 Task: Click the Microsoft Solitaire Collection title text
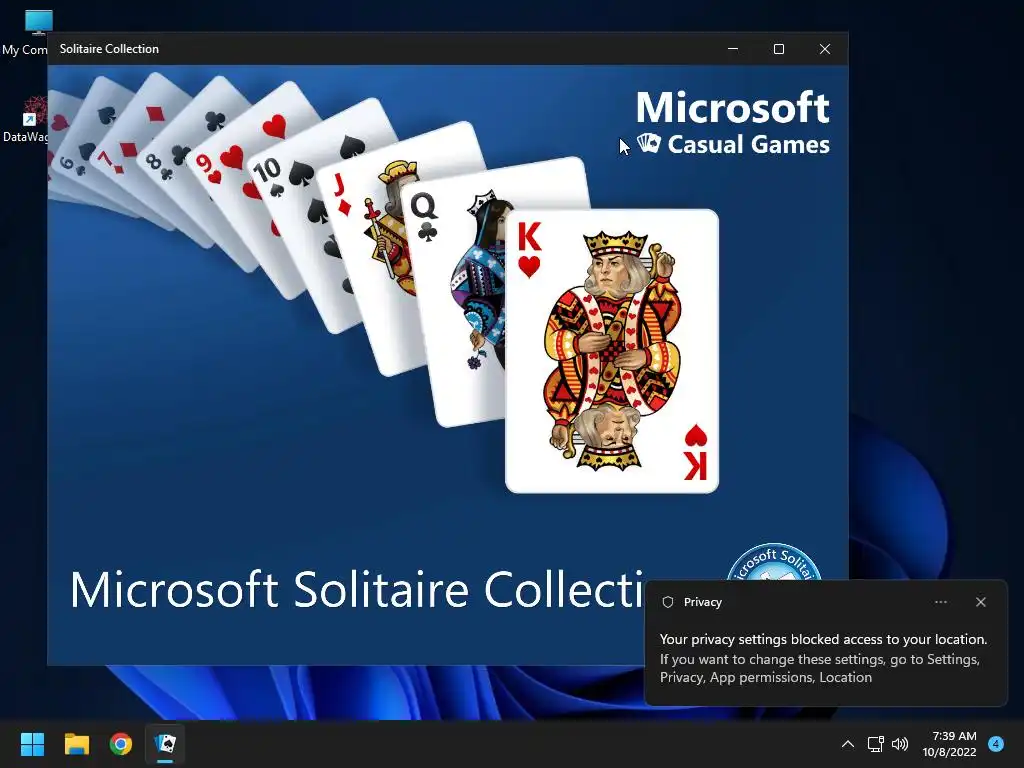tap(357, 590)
